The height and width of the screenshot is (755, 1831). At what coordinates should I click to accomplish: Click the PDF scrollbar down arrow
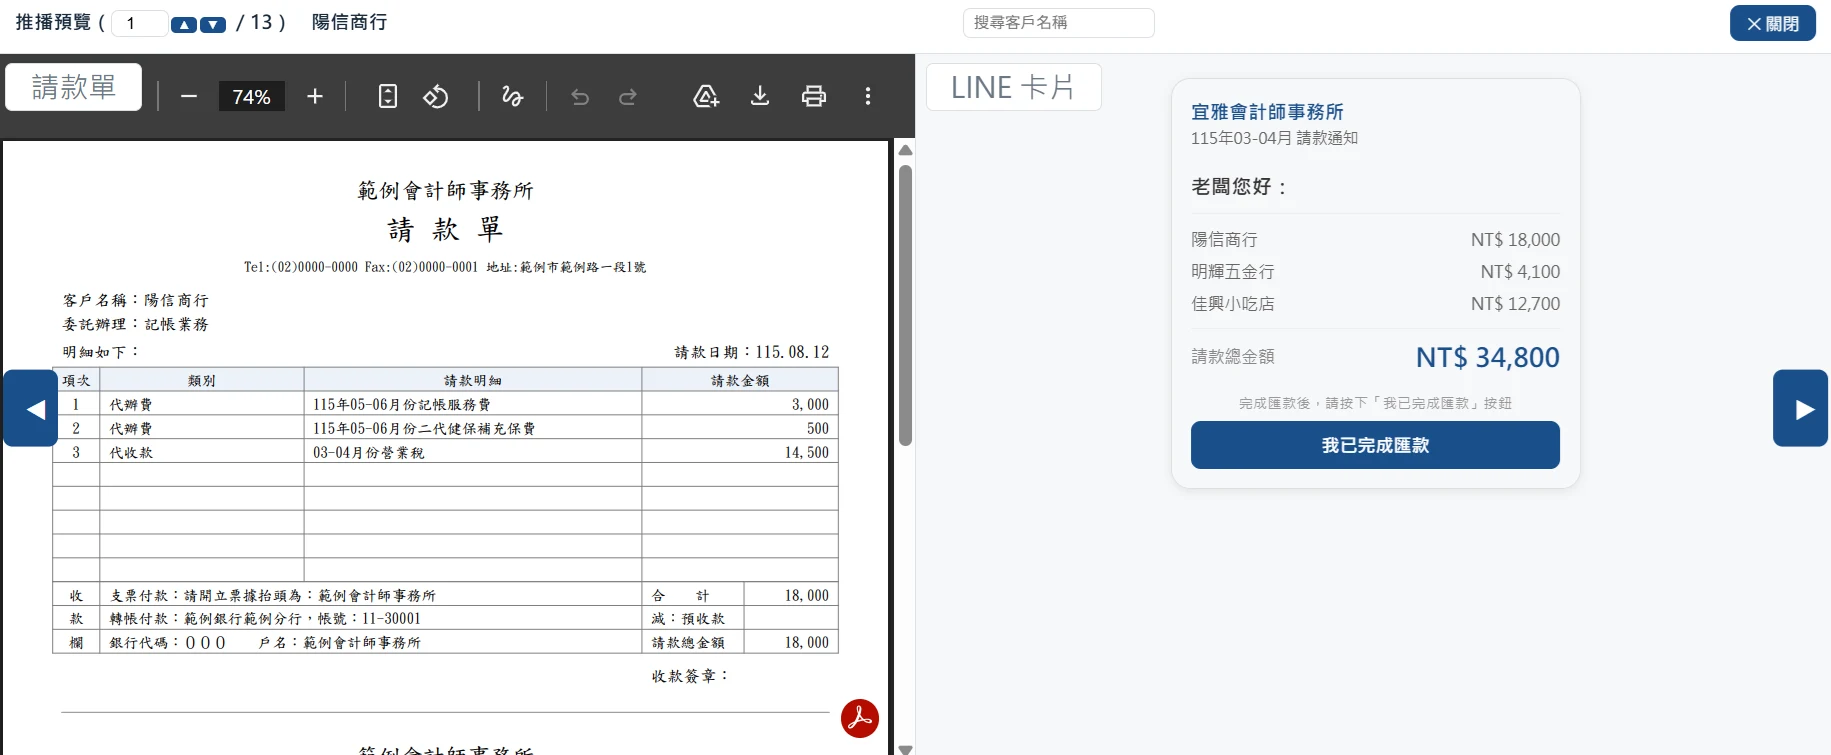point(905,748)
